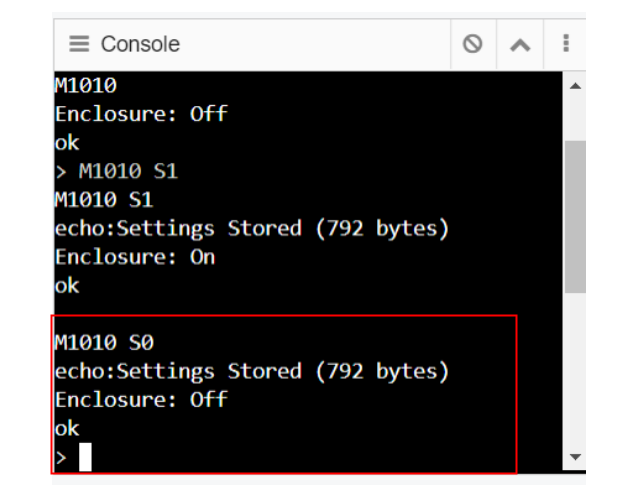Click the scrollbar down arrow

tap(575, 457)
